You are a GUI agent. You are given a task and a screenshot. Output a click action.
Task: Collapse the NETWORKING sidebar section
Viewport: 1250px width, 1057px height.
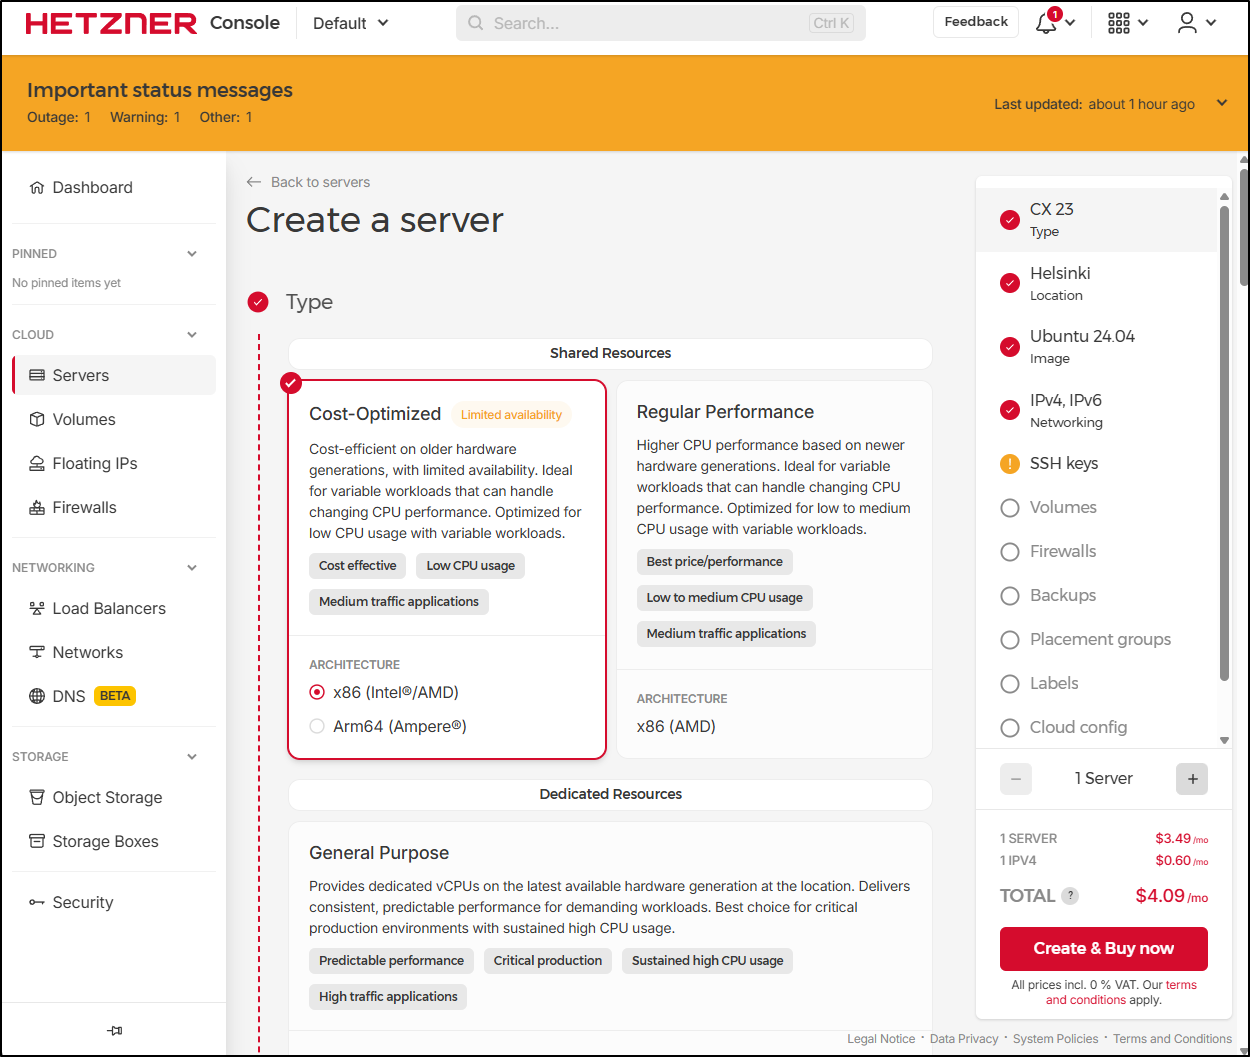pyautogui.click(x=192, y=568)
